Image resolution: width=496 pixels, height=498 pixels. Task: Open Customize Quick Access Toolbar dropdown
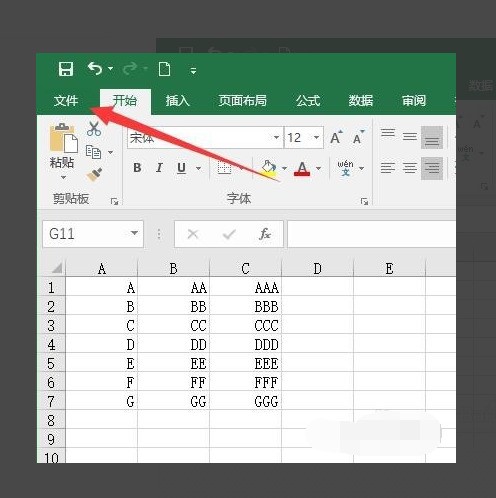click(x=193, y=71)
